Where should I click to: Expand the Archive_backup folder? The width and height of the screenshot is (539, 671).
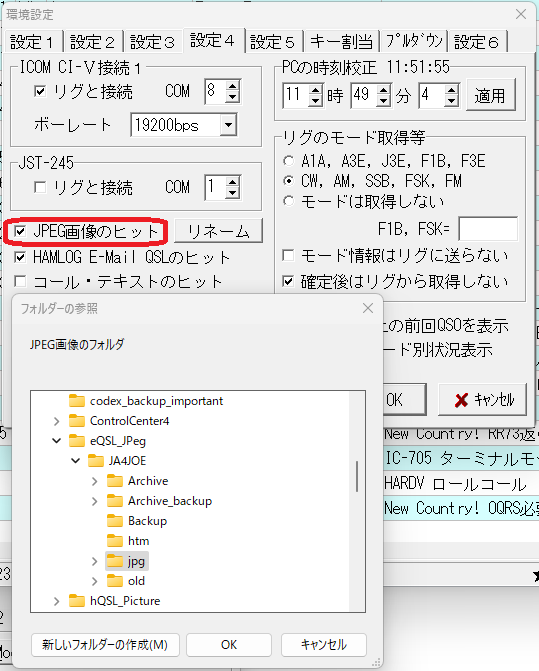click(95, 501)
